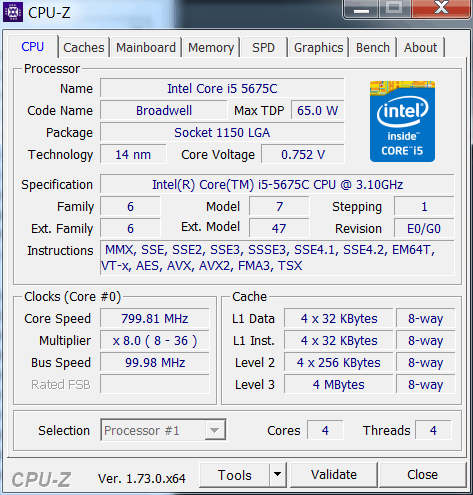The width and height of the screenshot is (473, 495).
Task: Click the Code Name field Broadwell
Action: point(164,111)
